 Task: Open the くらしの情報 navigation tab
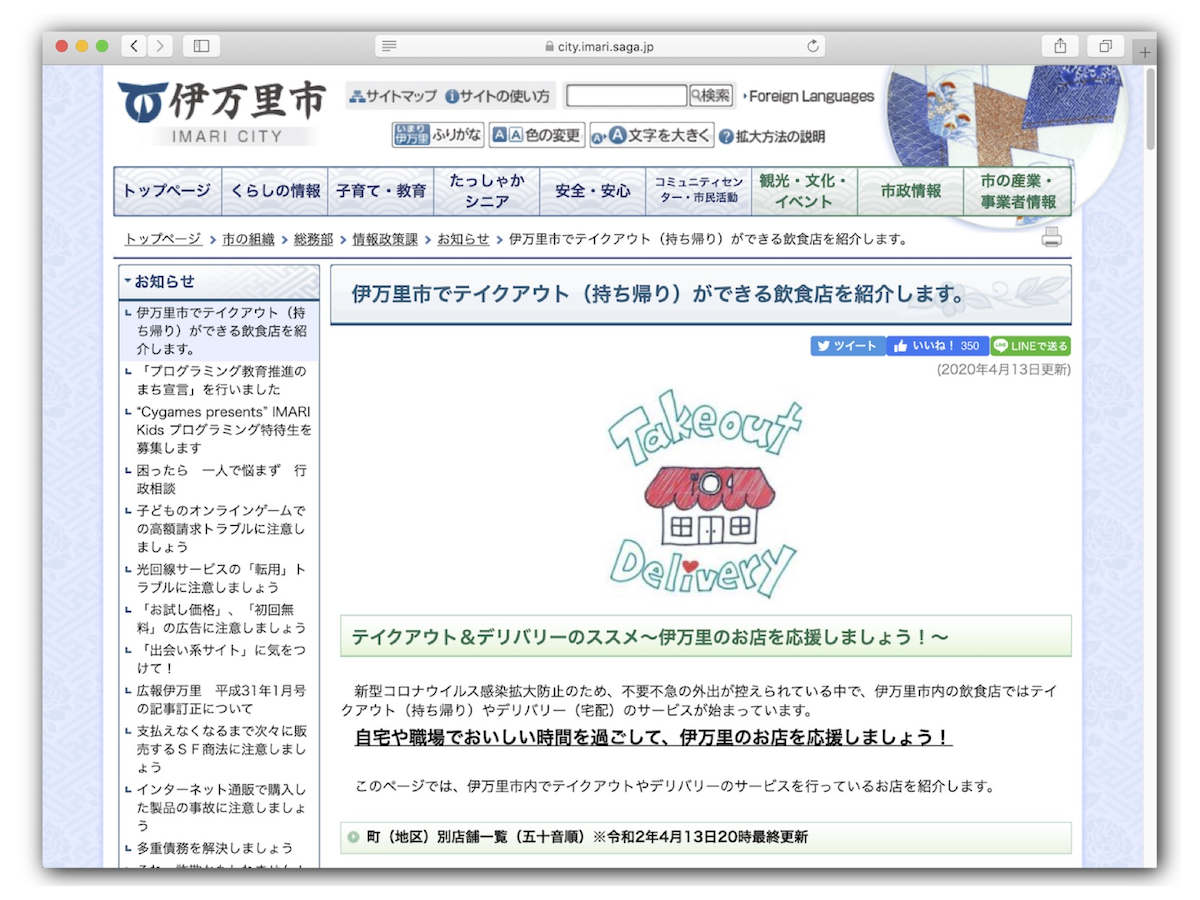click(x=275, y=191)
